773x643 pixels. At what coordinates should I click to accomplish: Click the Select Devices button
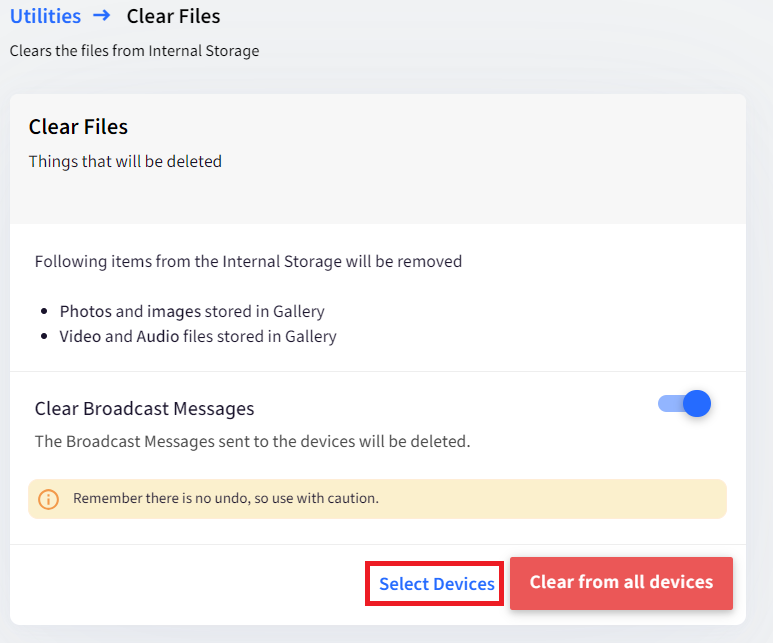[435, 584]
